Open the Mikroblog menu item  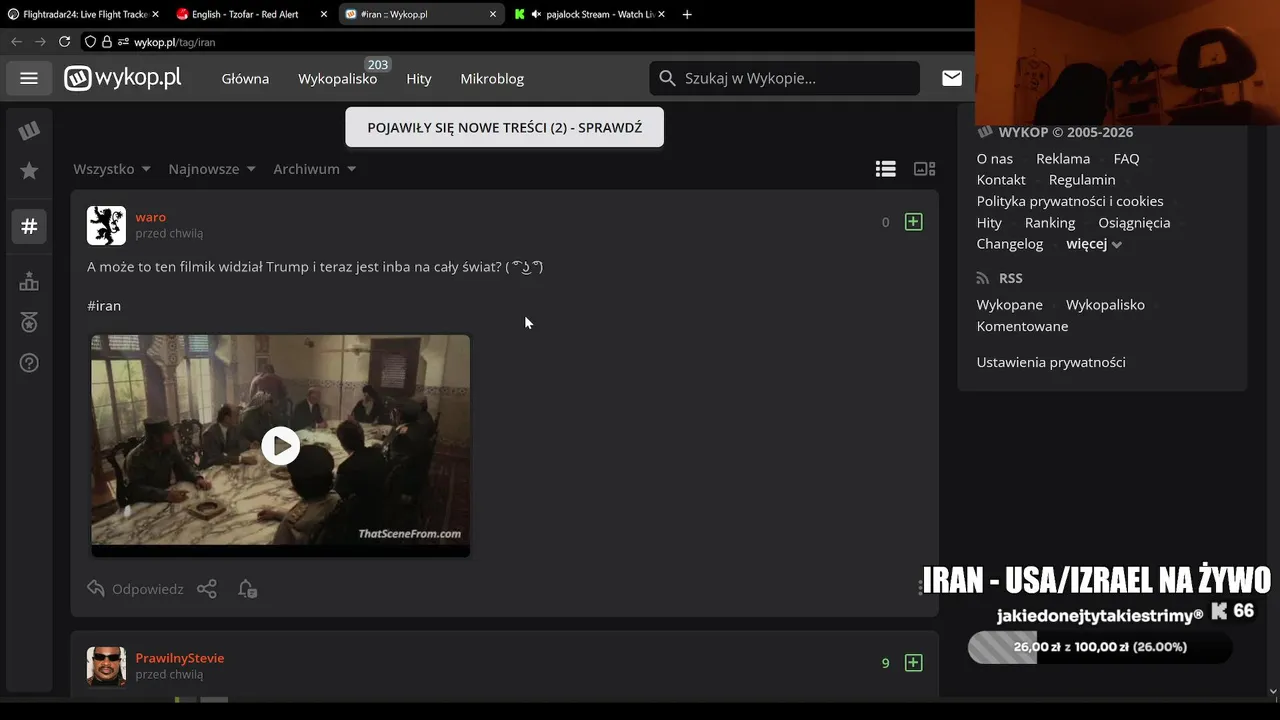point(492,78)
